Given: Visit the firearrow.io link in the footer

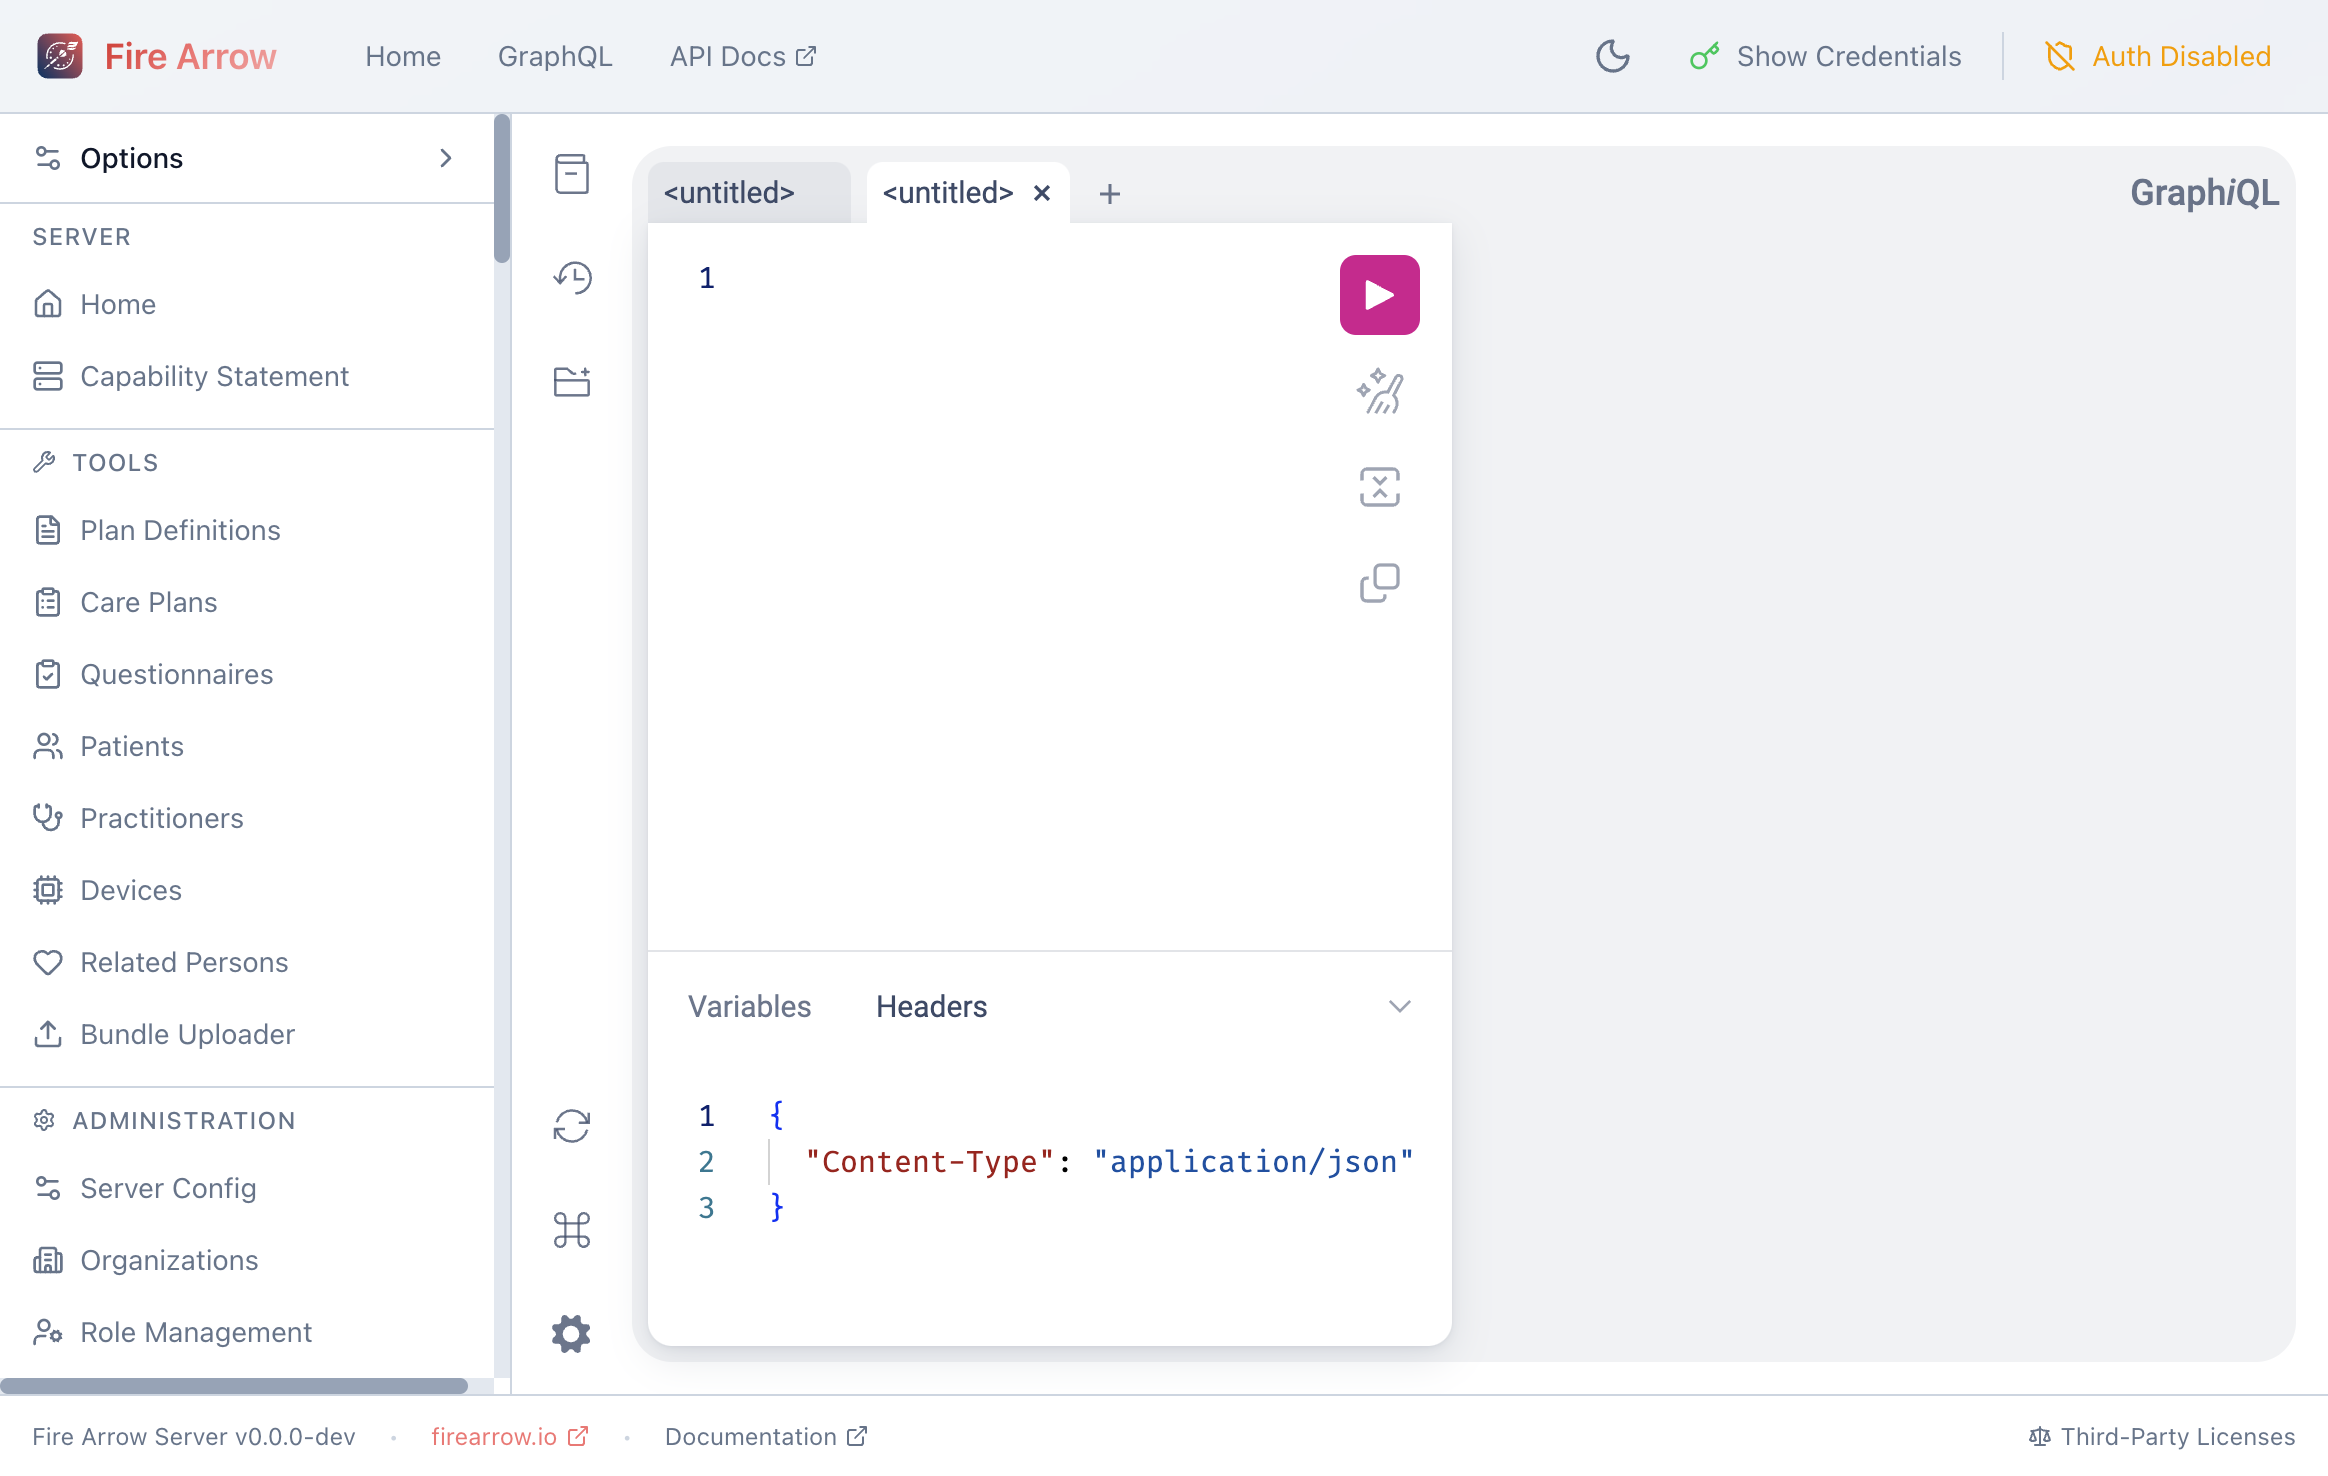Looking at the screenshot, I should [x=496, y=1436].
